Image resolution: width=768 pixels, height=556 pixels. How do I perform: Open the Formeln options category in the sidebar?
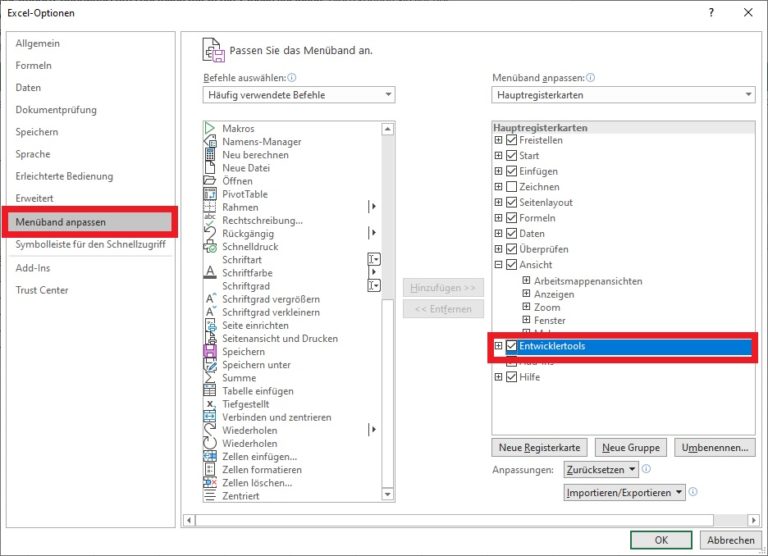tap(33, 65)
